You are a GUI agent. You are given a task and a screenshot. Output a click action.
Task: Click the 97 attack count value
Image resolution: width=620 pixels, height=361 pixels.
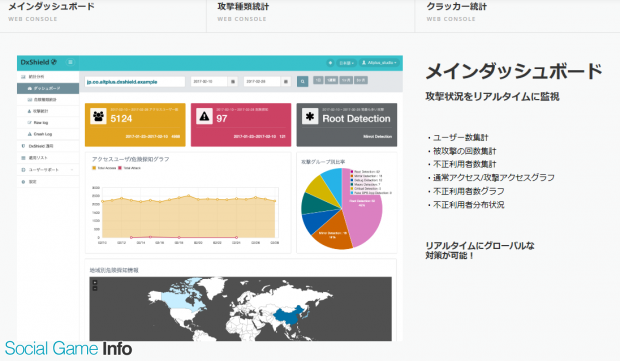point(222,119)
